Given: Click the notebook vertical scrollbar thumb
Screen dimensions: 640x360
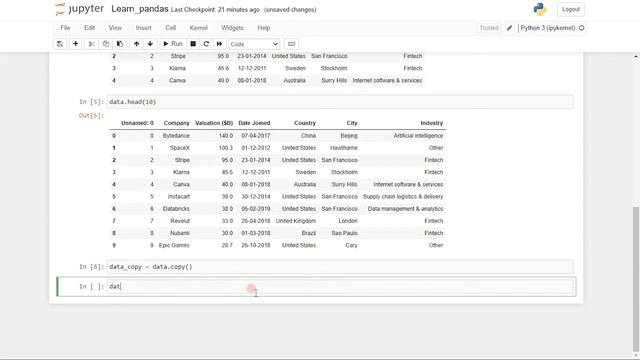Looking at the screenshot, I should (x=636, y=278).
